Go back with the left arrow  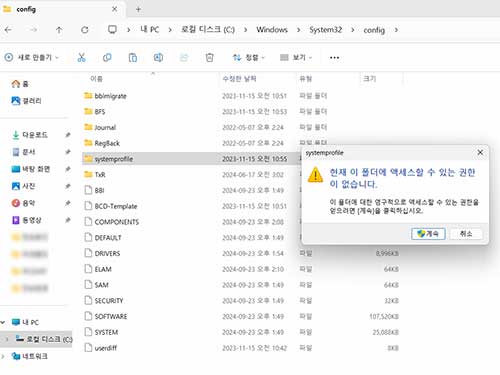[x=8, y=30]
